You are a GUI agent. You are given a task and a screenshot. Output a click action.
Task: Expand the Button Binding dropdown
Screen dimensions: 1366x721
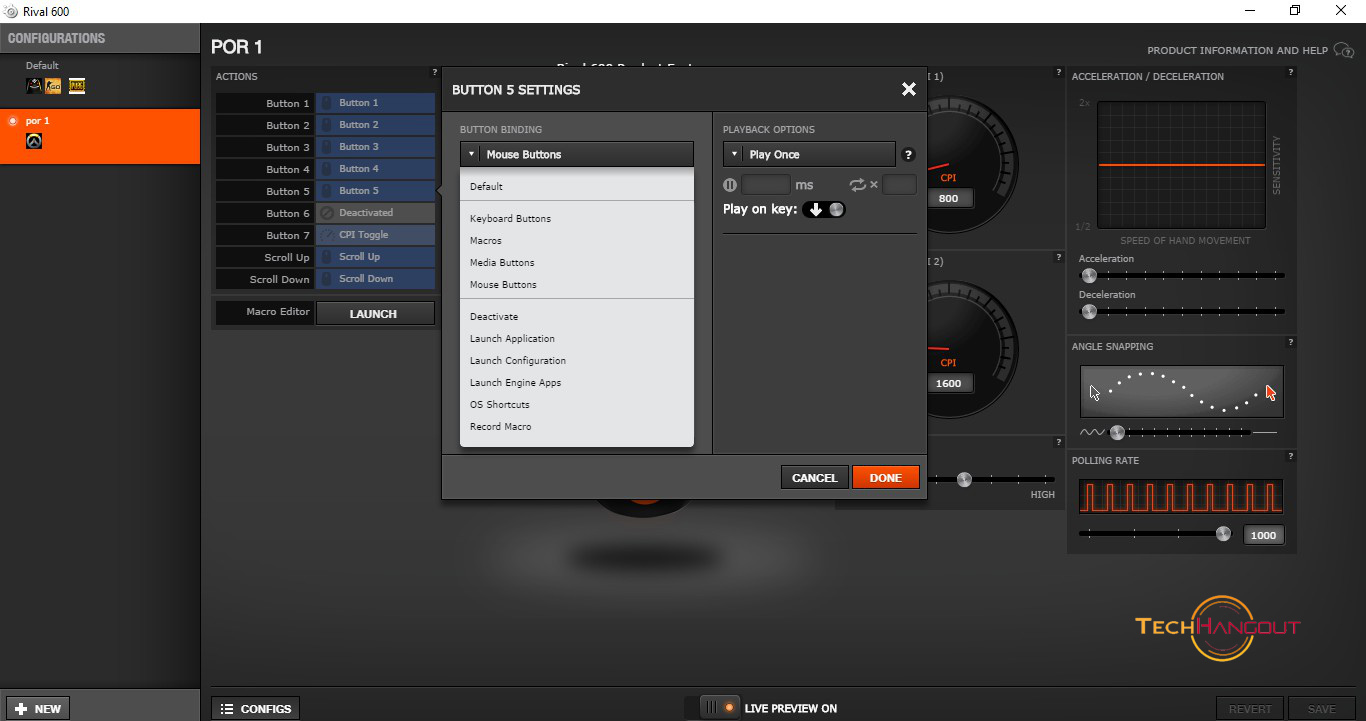point(577,154)
